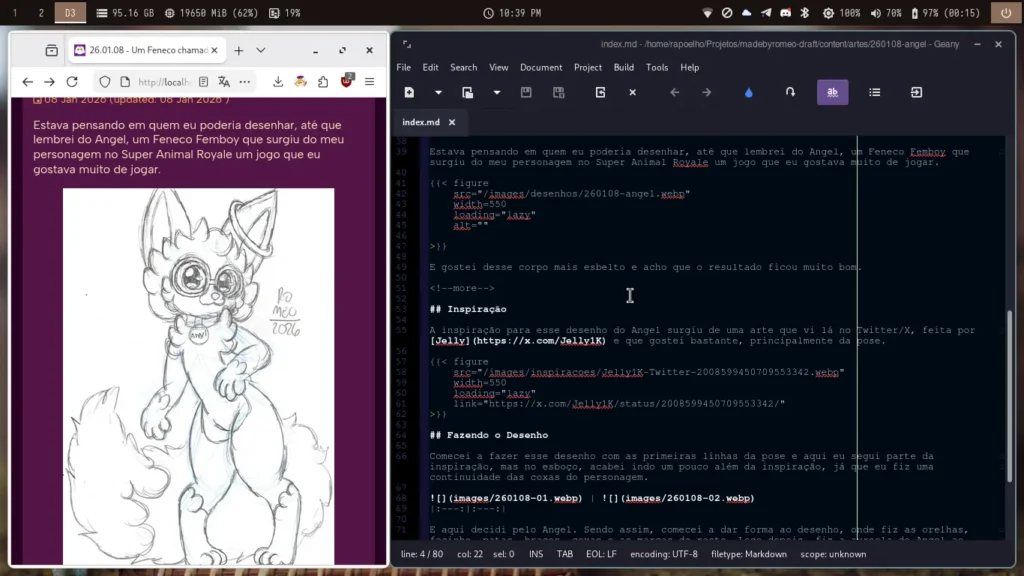Viewport: 1024px width, 576px height.
Task: Click the localhost URL address field
Action: coord(162,82)
